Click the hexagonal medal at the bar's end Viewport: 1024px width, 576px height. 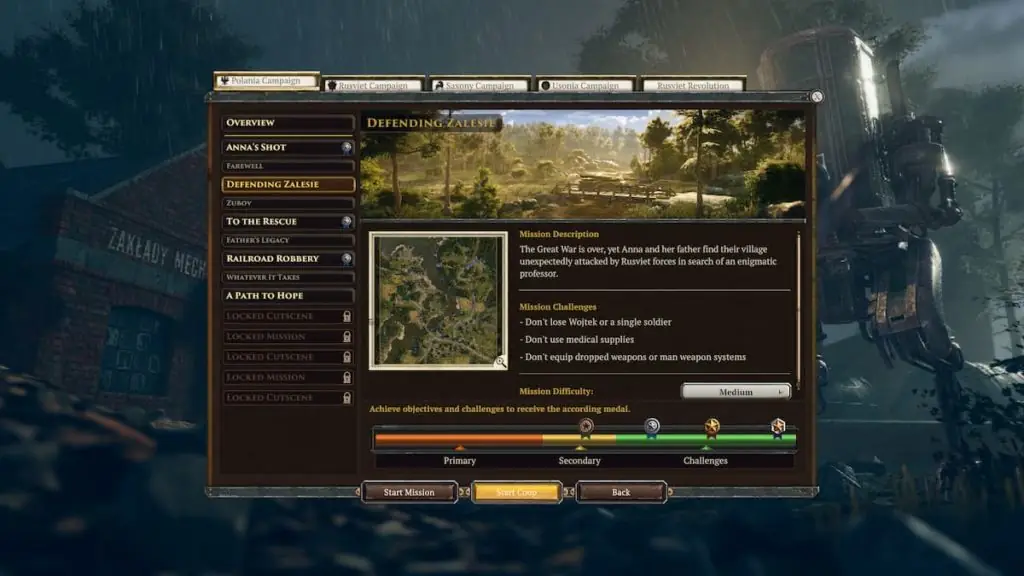point(777,427)
